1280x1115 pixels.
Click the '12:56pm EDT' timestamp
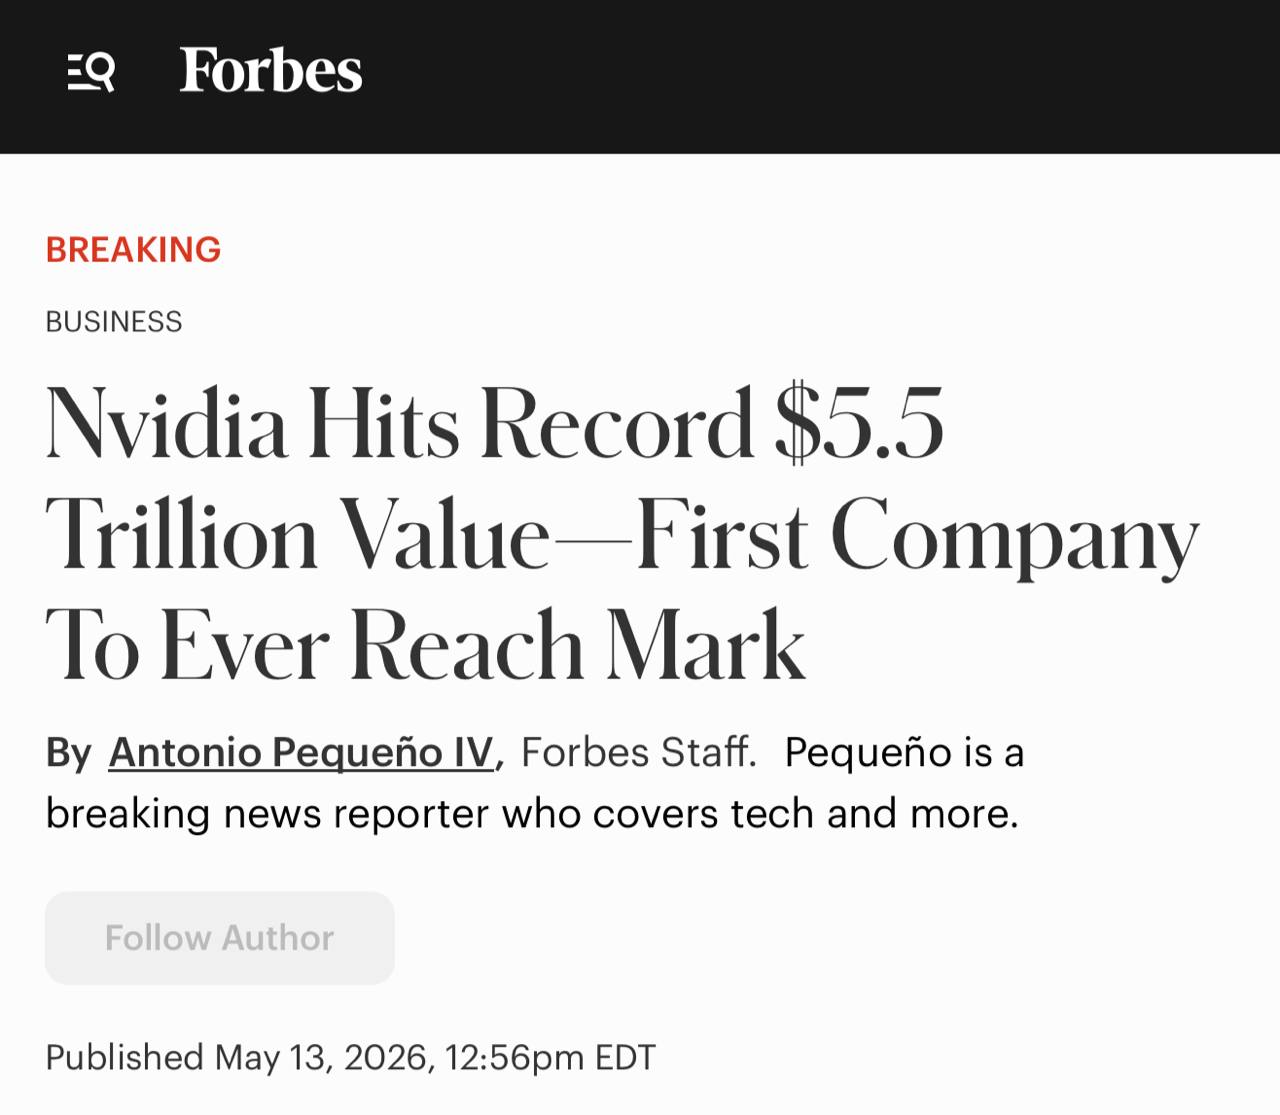pos(550,1057)
